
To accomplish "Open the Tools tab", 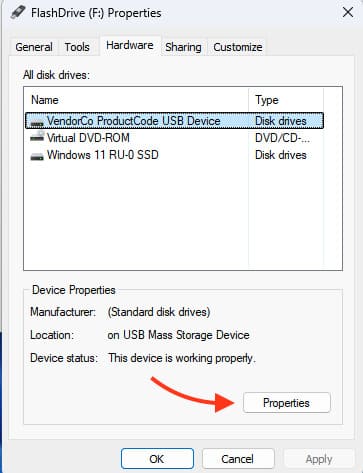I will pos(77,47).
